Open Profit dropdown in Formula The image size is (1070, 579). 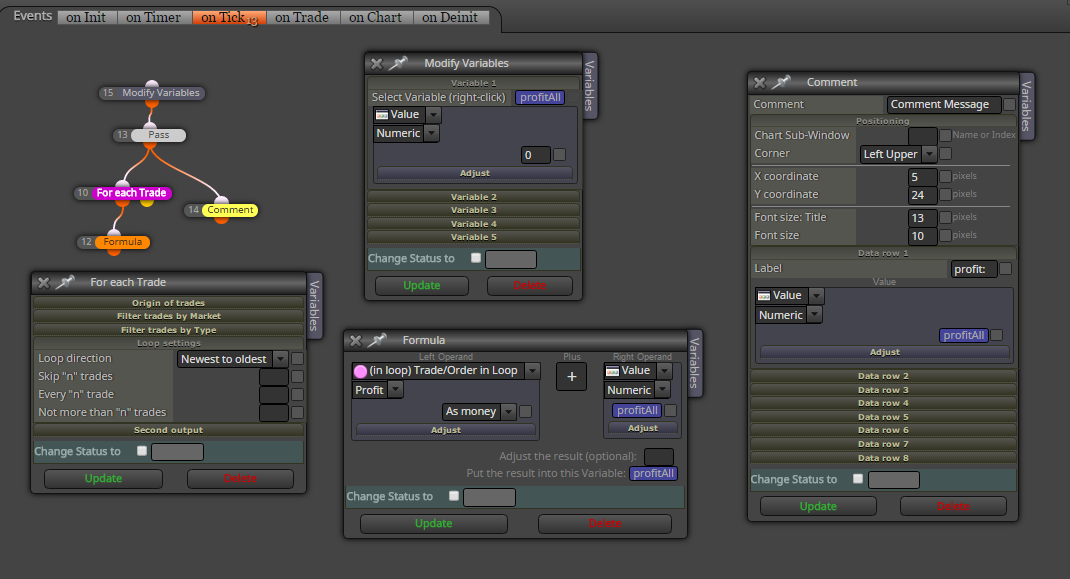(378, 390)
